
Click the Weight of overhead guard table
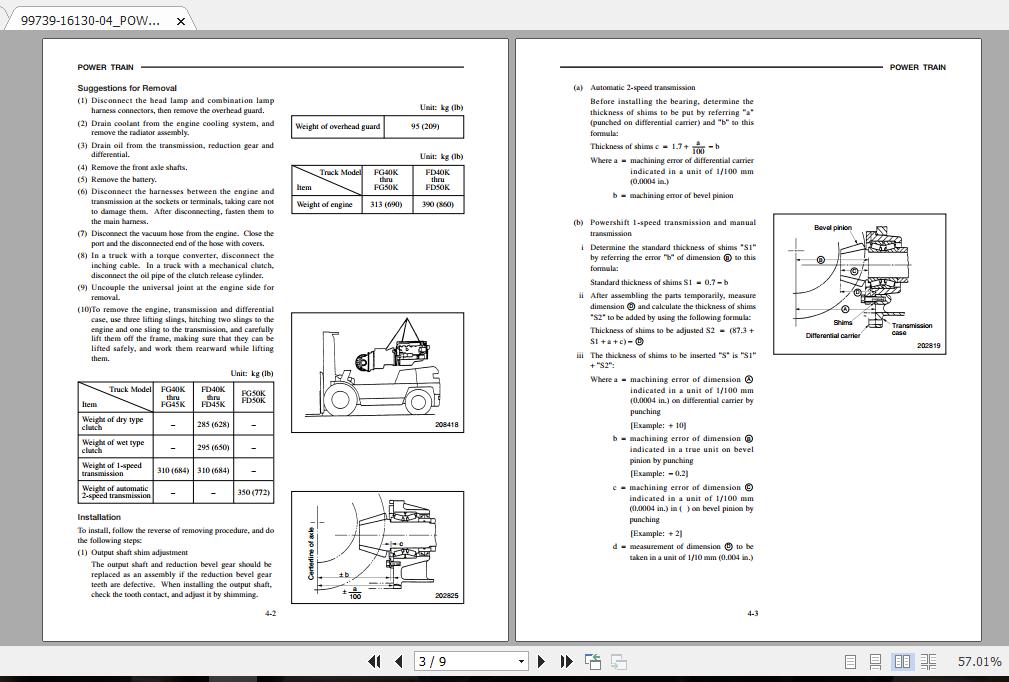[377, 126]
